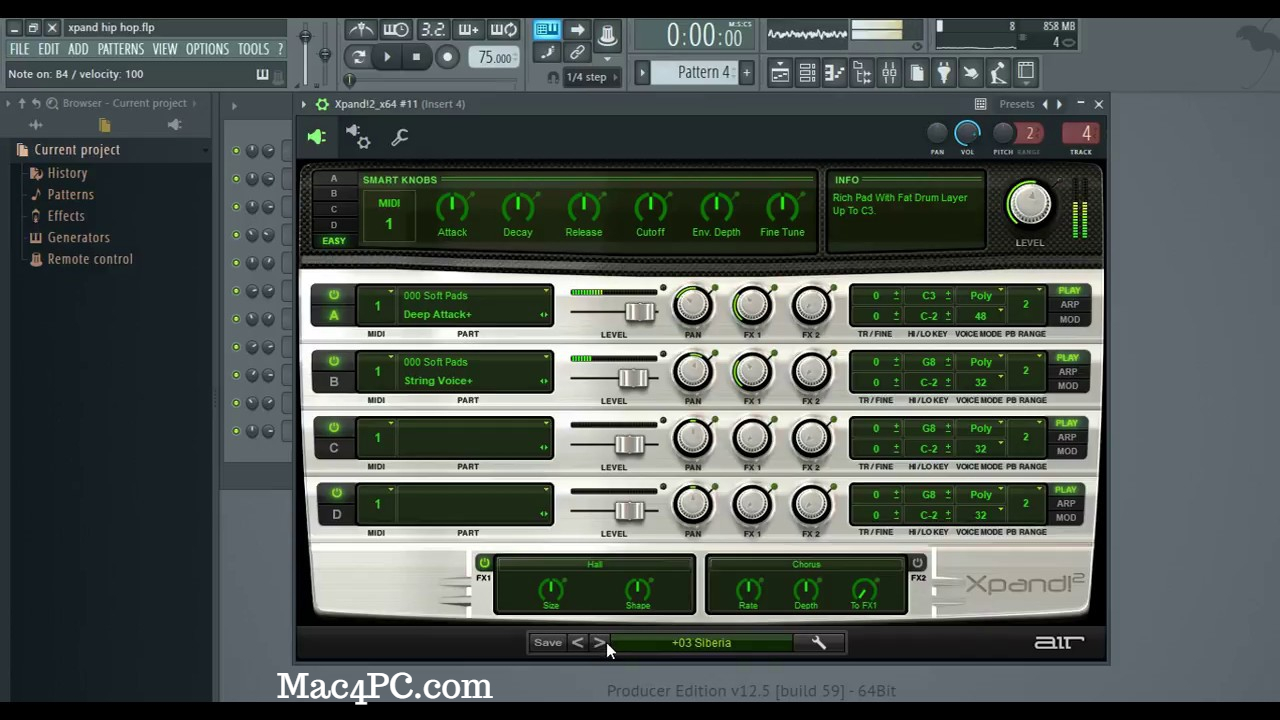Open the wrench settings in the wrapper toolbar

click(x=400, y=138)
